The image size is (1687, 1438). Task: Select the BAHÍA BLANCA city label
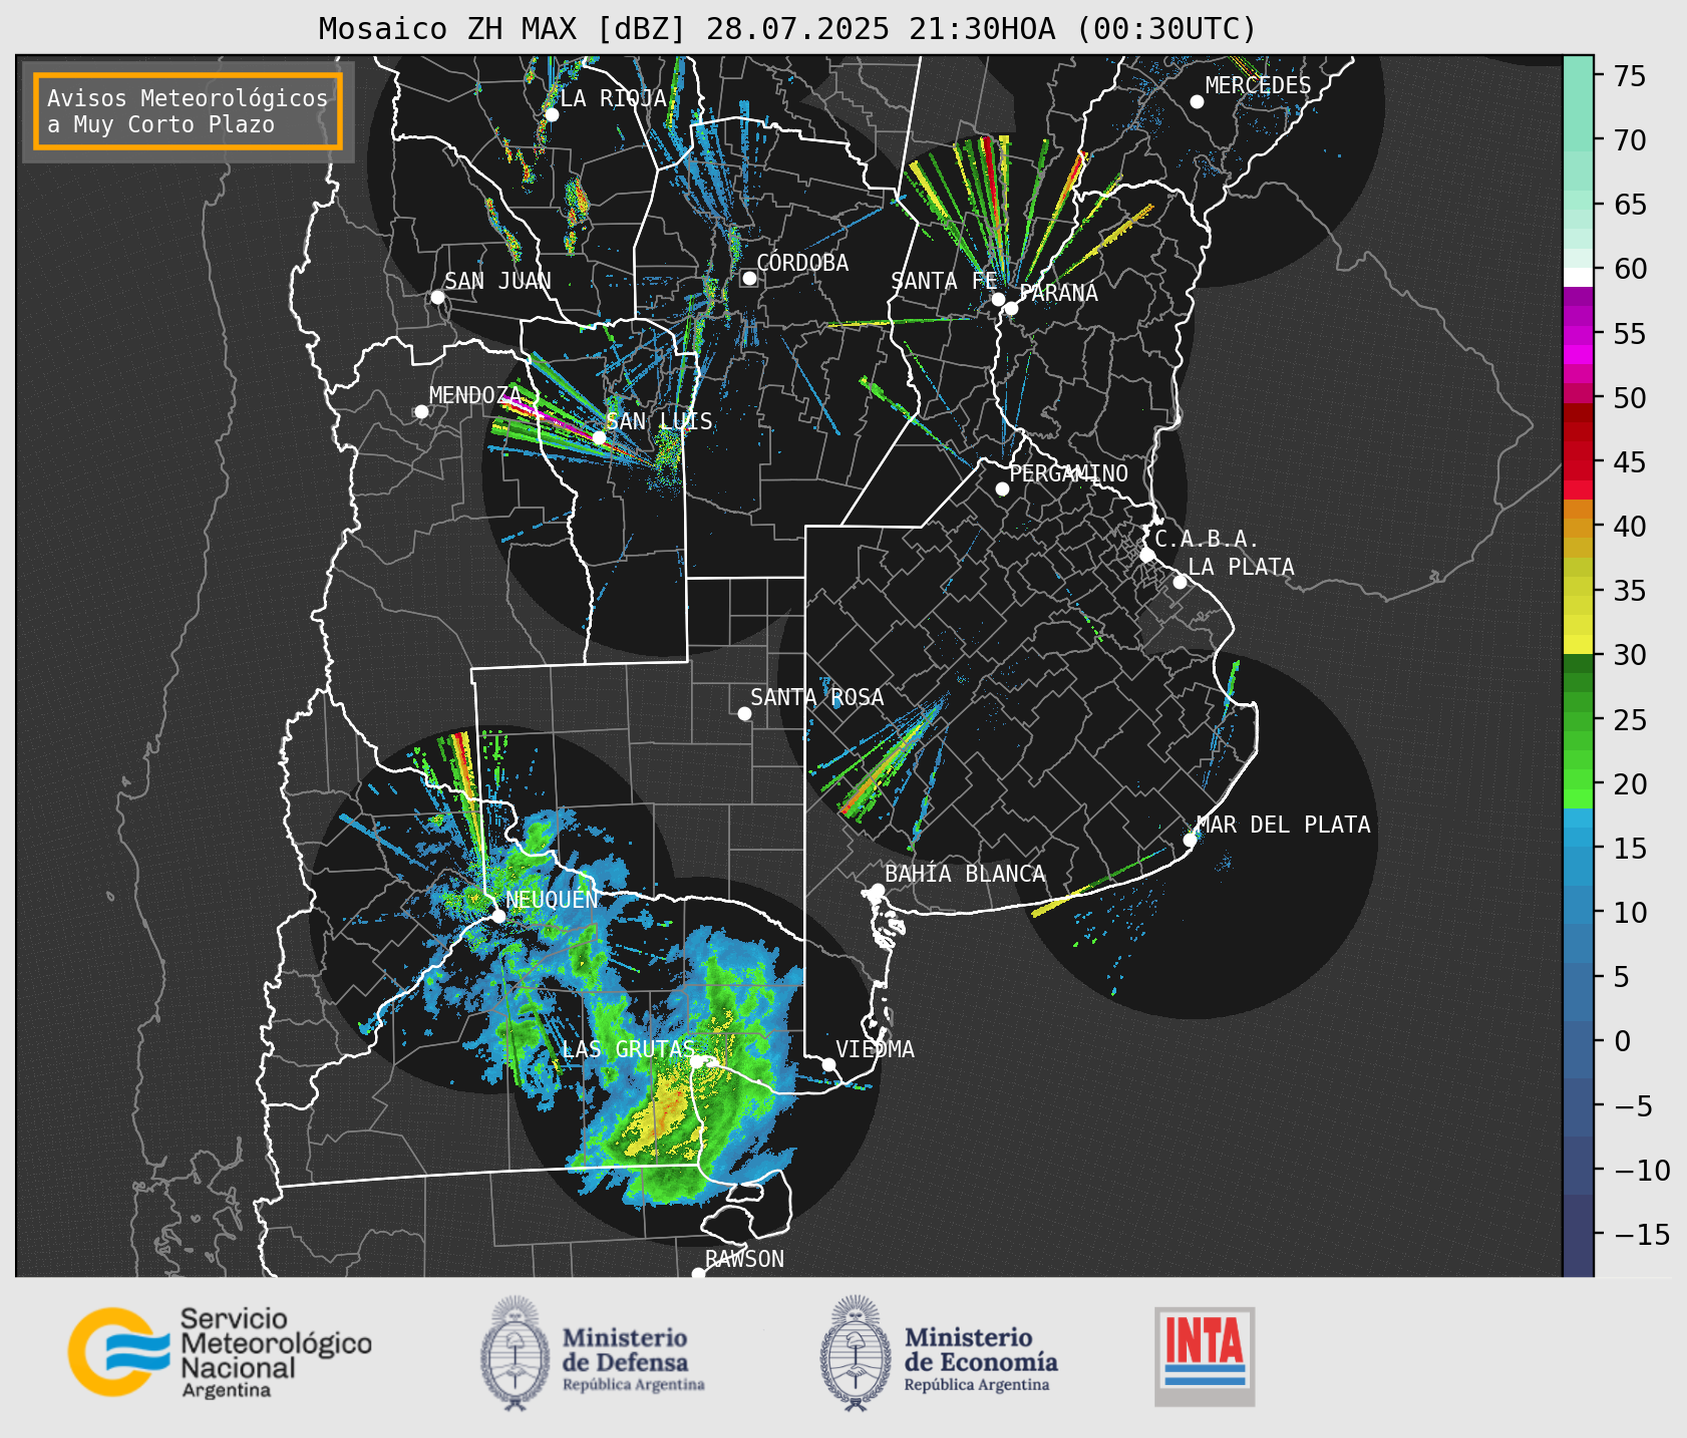tap(965, 874)
